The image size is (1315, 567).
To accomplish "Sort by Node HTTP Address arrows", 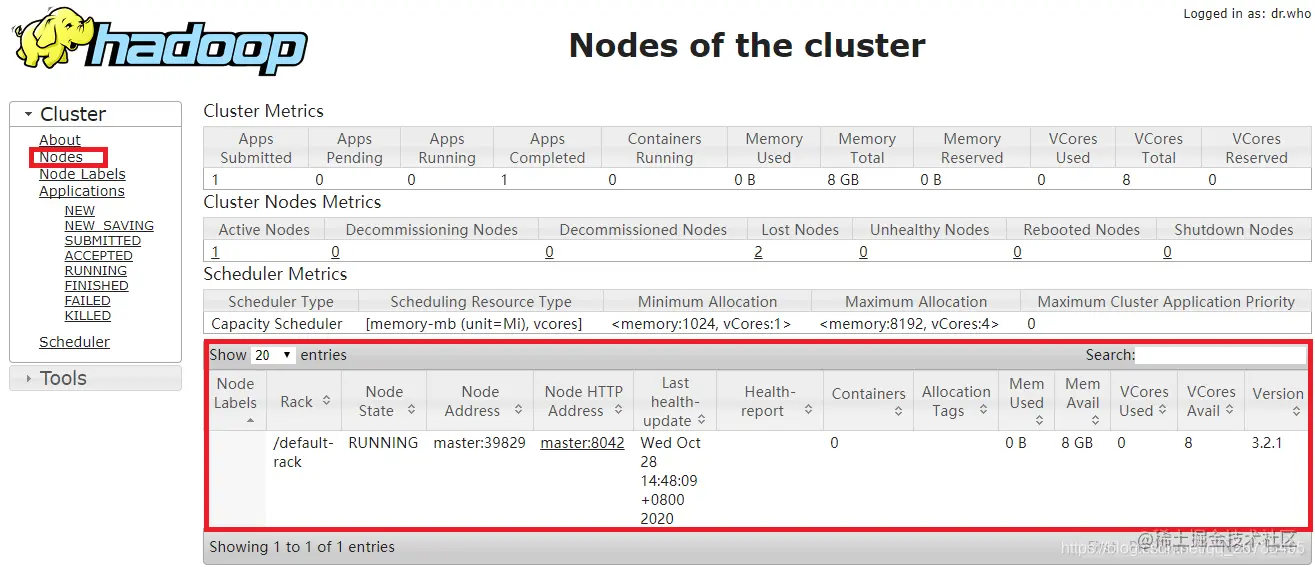I will (619, 411).
